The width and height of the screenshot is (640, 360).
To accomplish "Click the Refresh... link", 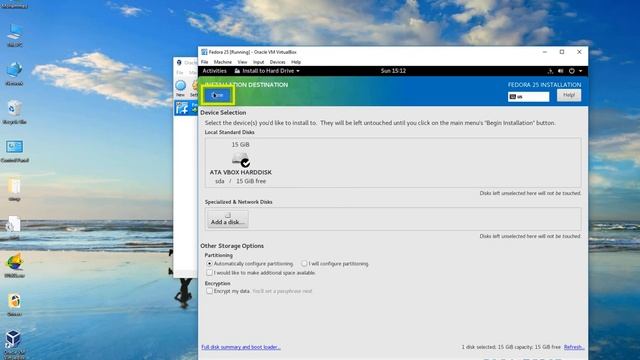I will tap(574, 347).
